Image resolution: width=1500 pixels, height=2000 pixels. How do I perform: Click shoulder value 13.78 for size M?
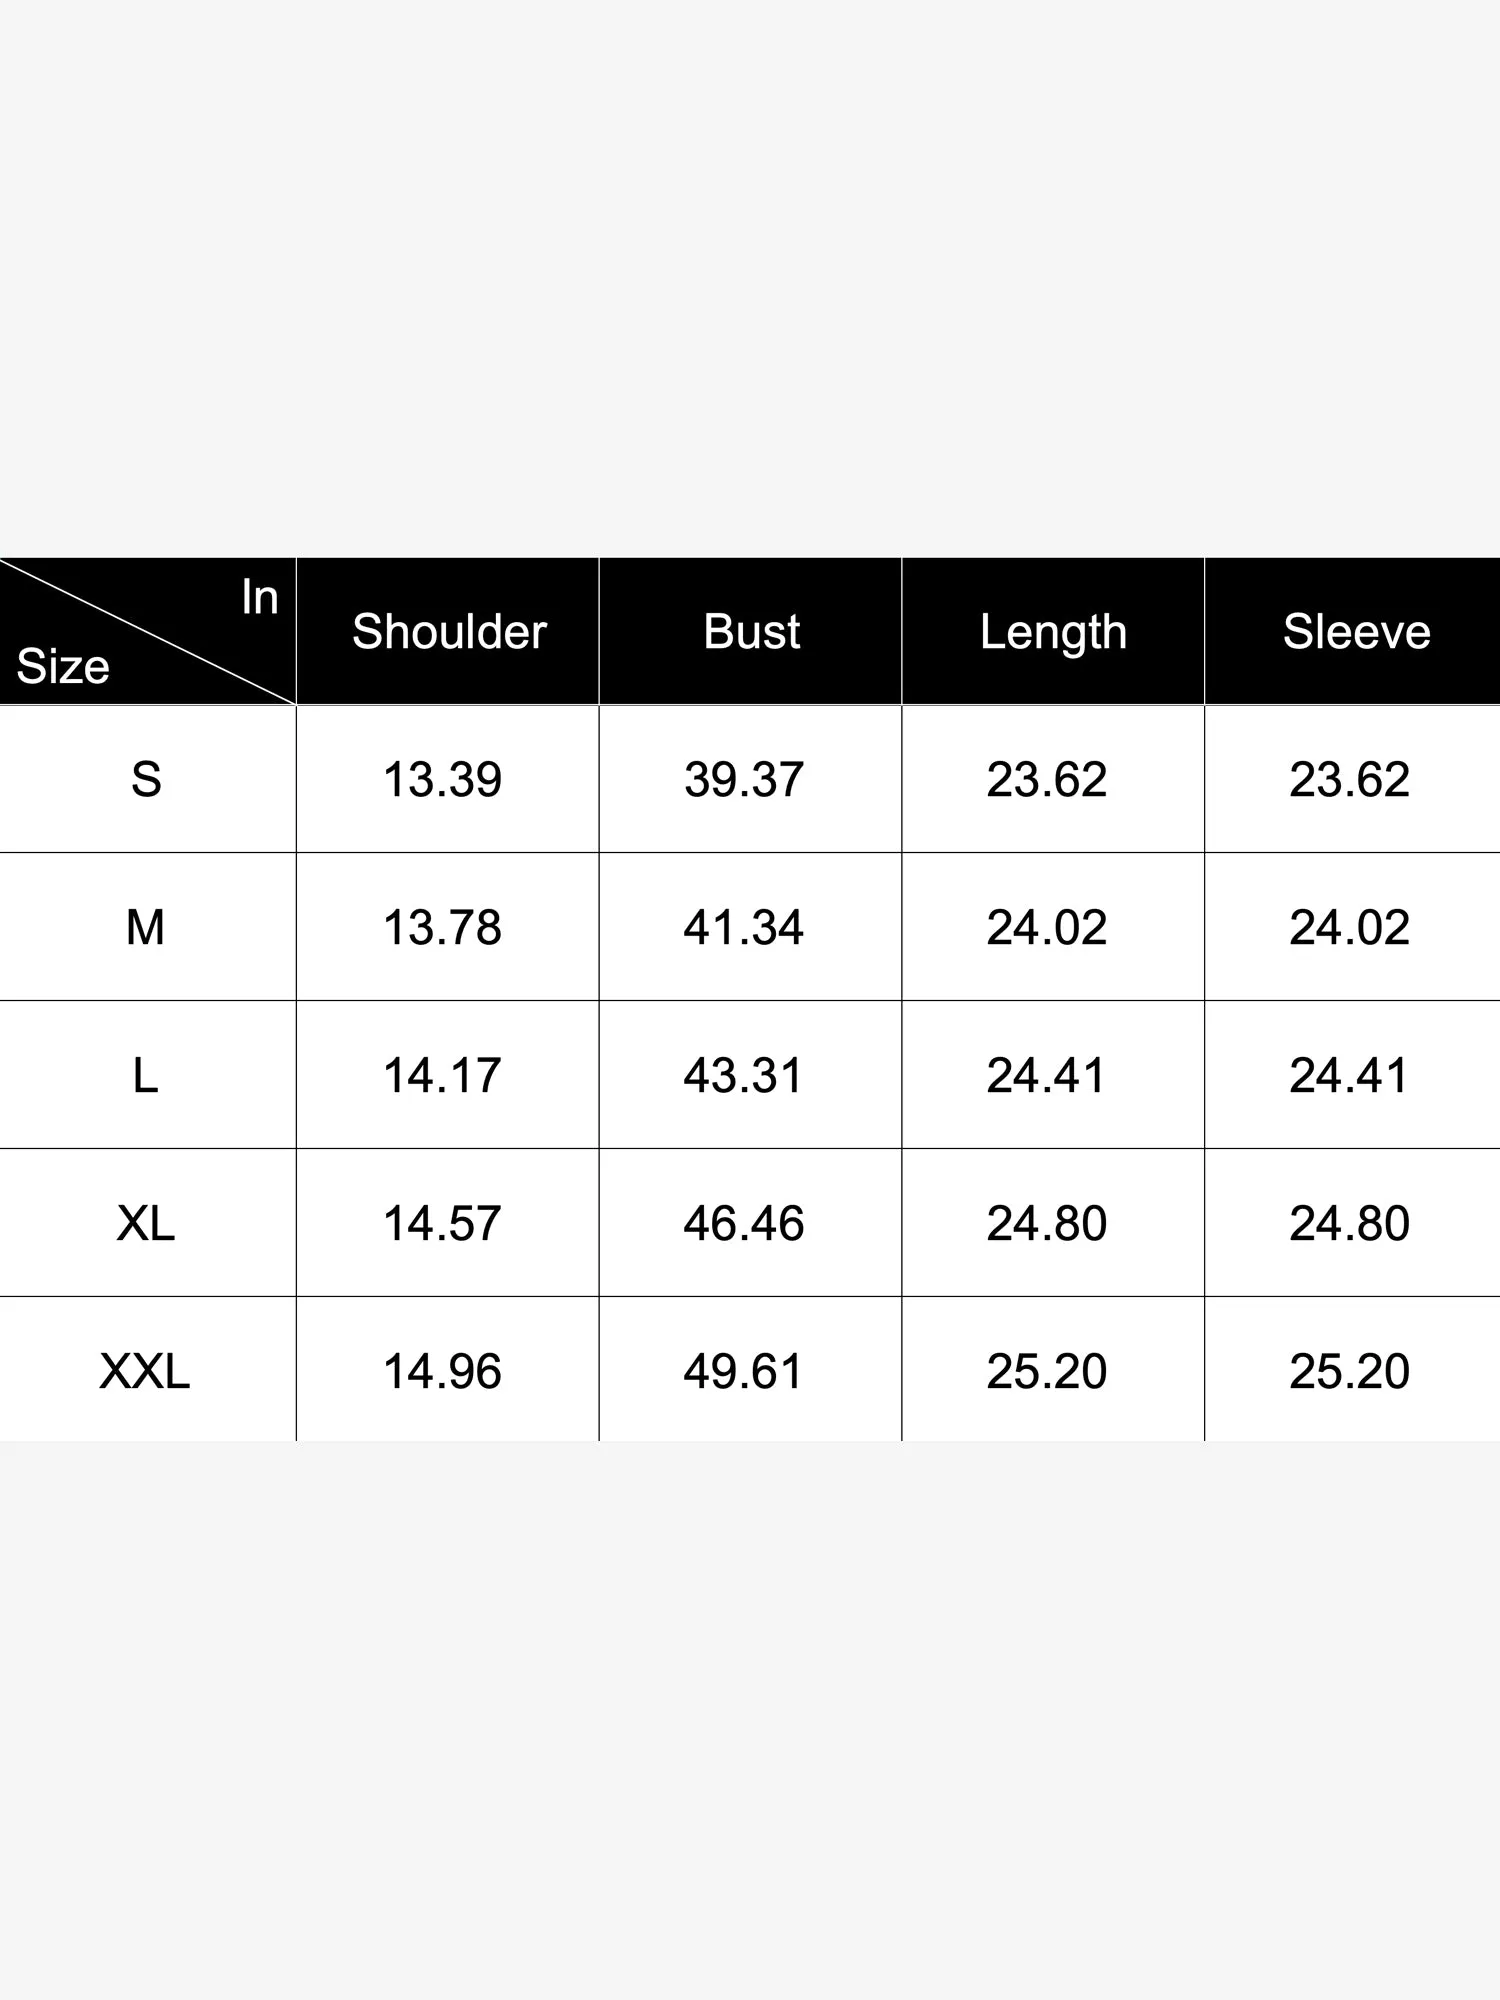442,927
